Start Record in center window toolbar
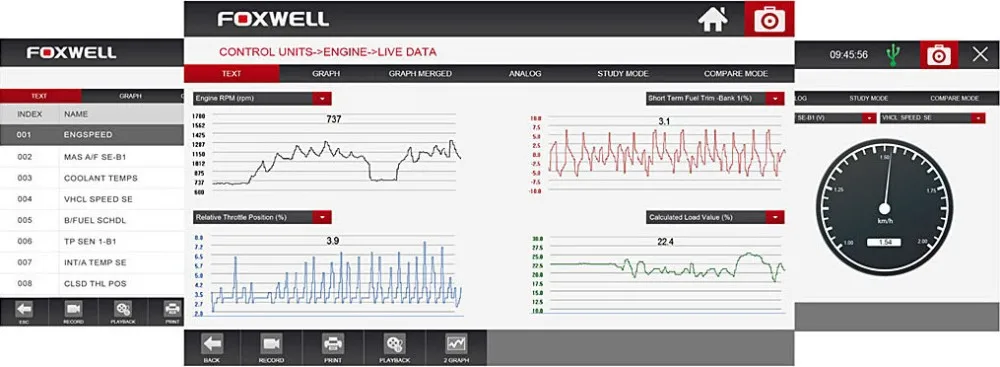This screenshot has height=367, width=1000. 271,348
